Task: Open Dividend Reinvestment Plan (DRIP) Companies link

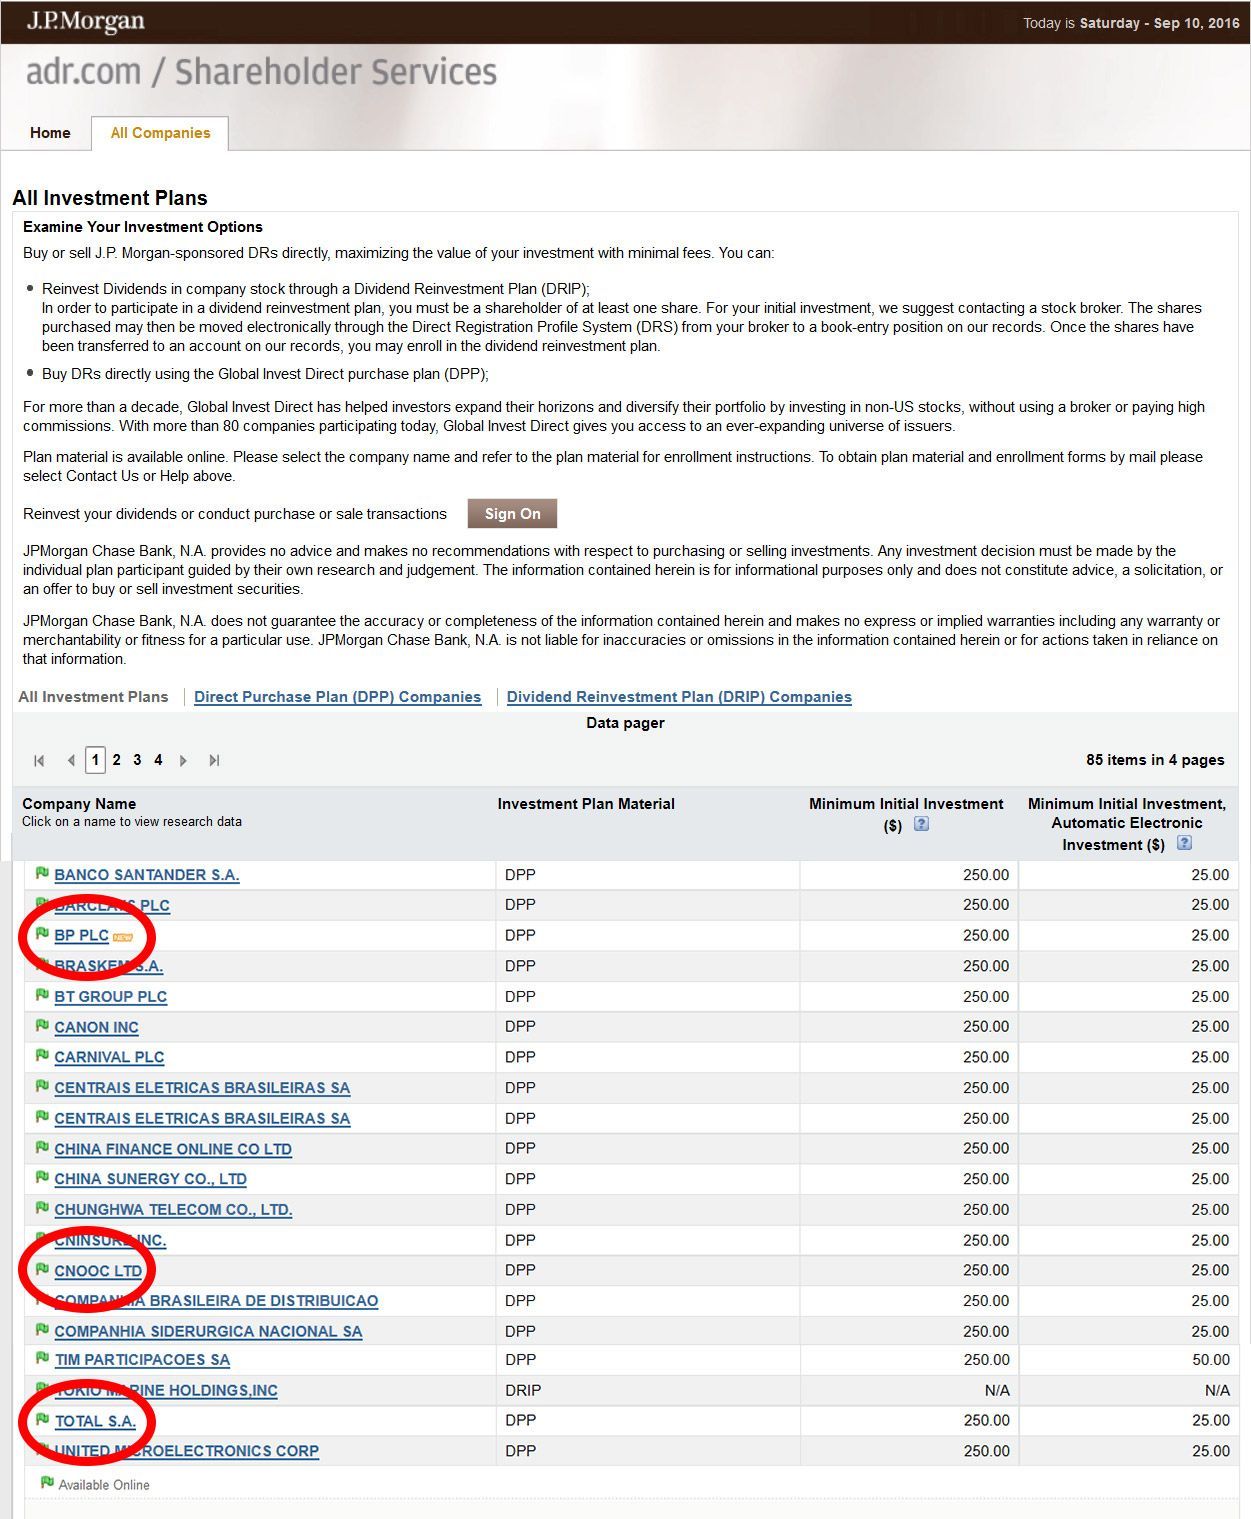Action: 679,697
